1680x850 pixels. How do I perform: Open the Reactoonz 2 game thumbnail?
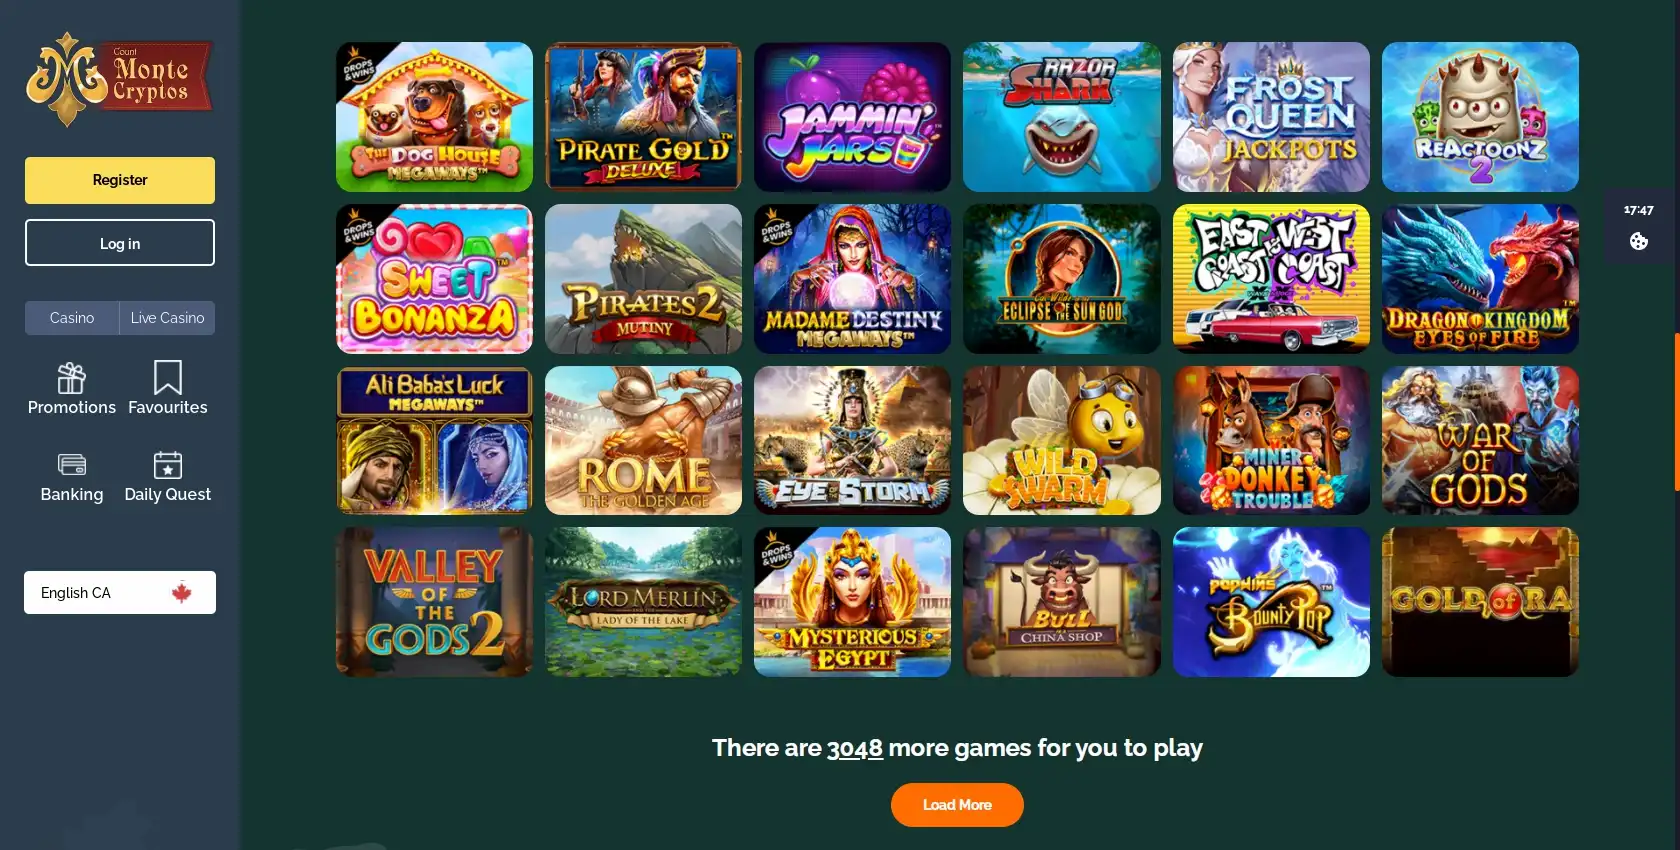1480,117
